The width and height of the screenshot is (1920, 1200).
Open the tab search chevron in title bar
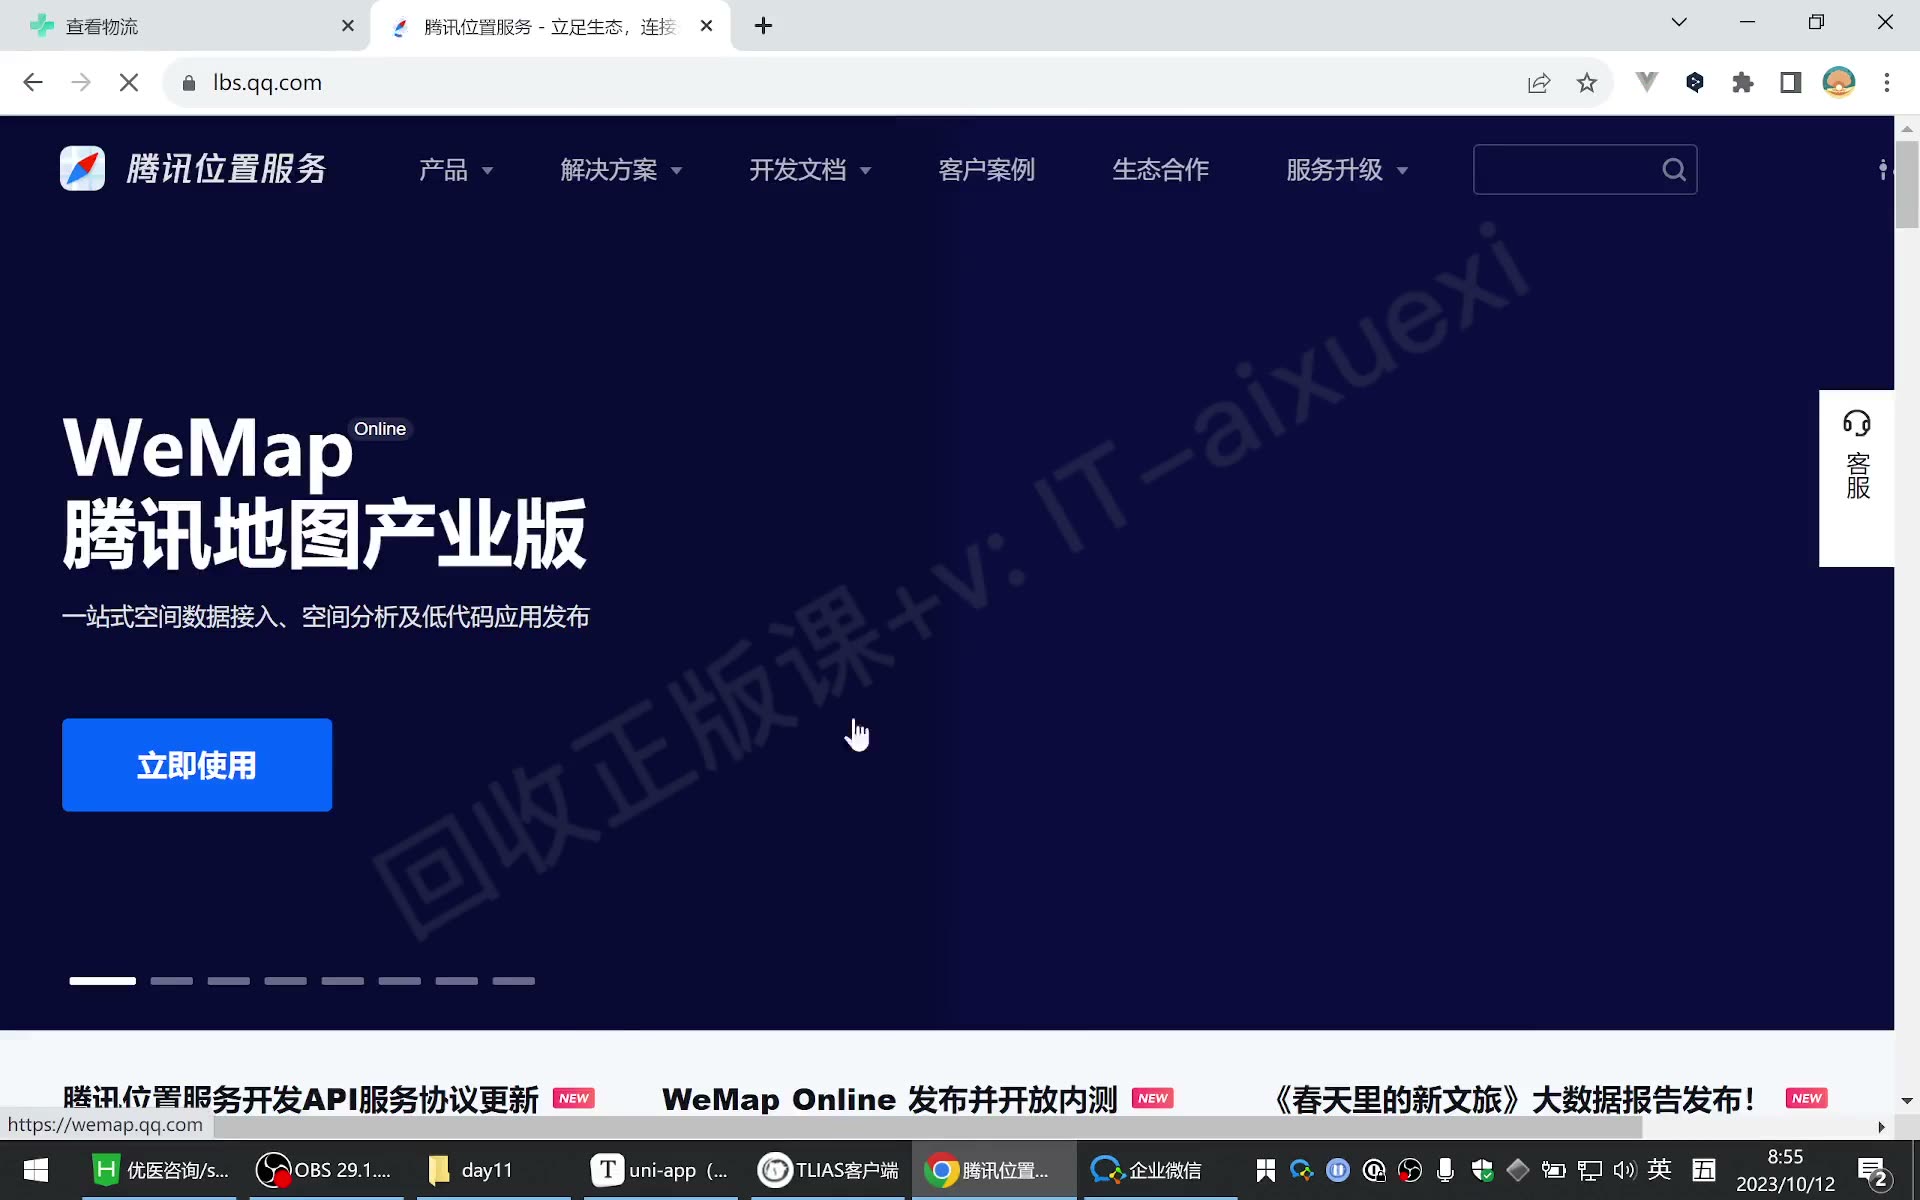1679,23
